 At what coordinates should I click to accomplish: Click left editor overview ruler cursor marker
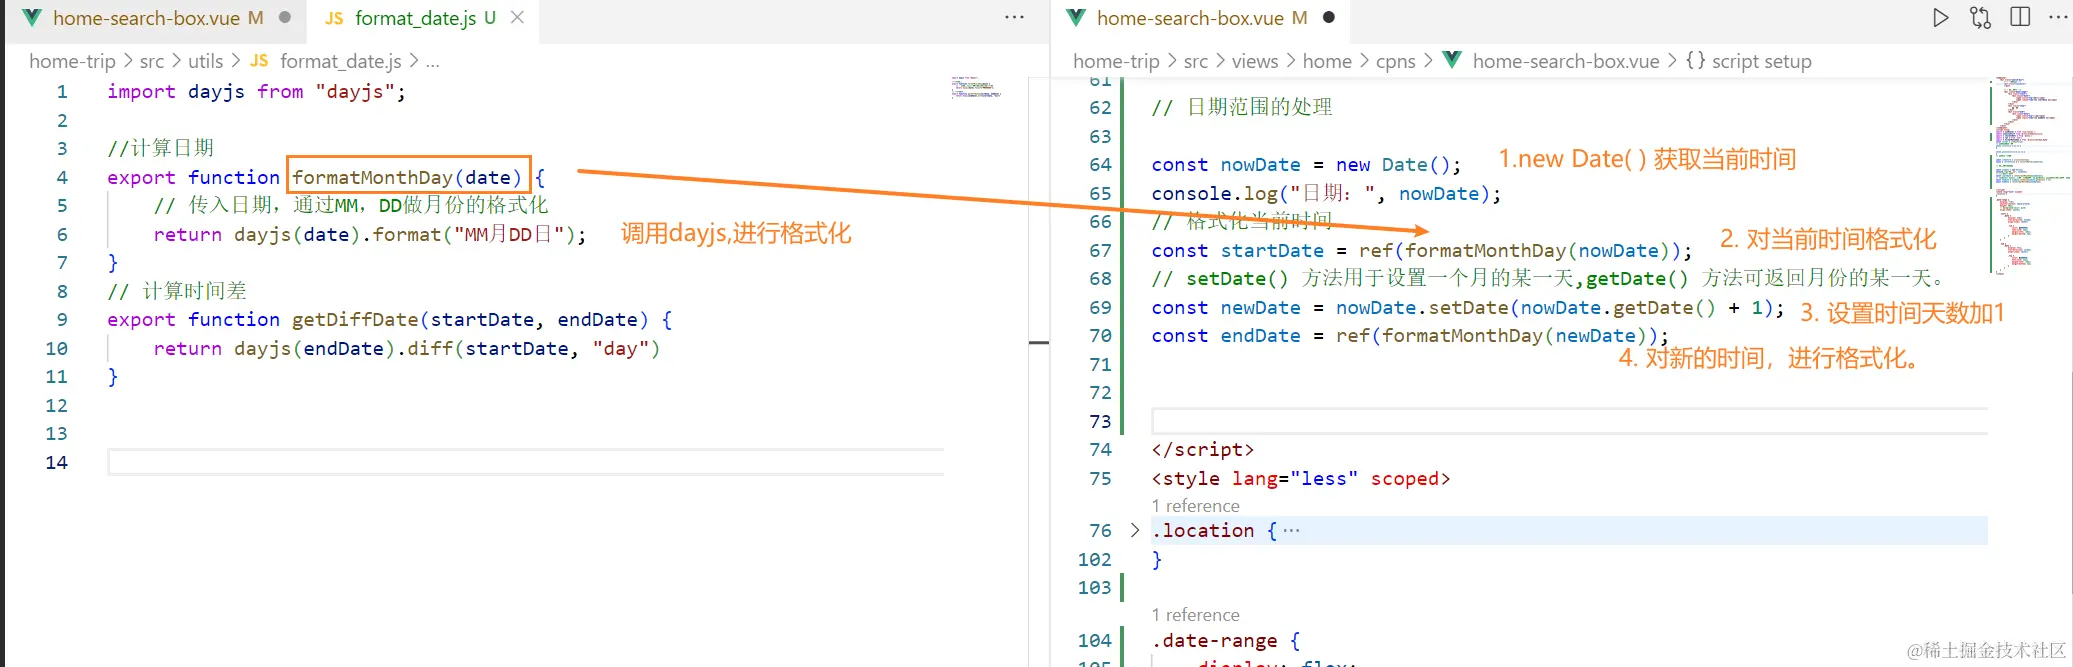pos(1039,343)
